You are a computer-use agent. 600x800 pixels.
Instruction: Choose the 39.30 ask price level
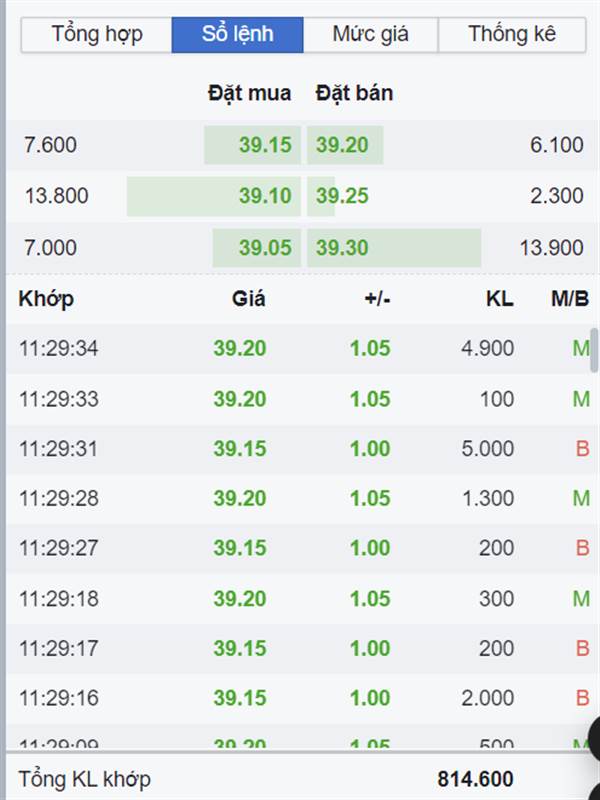(x=342, y=248)
